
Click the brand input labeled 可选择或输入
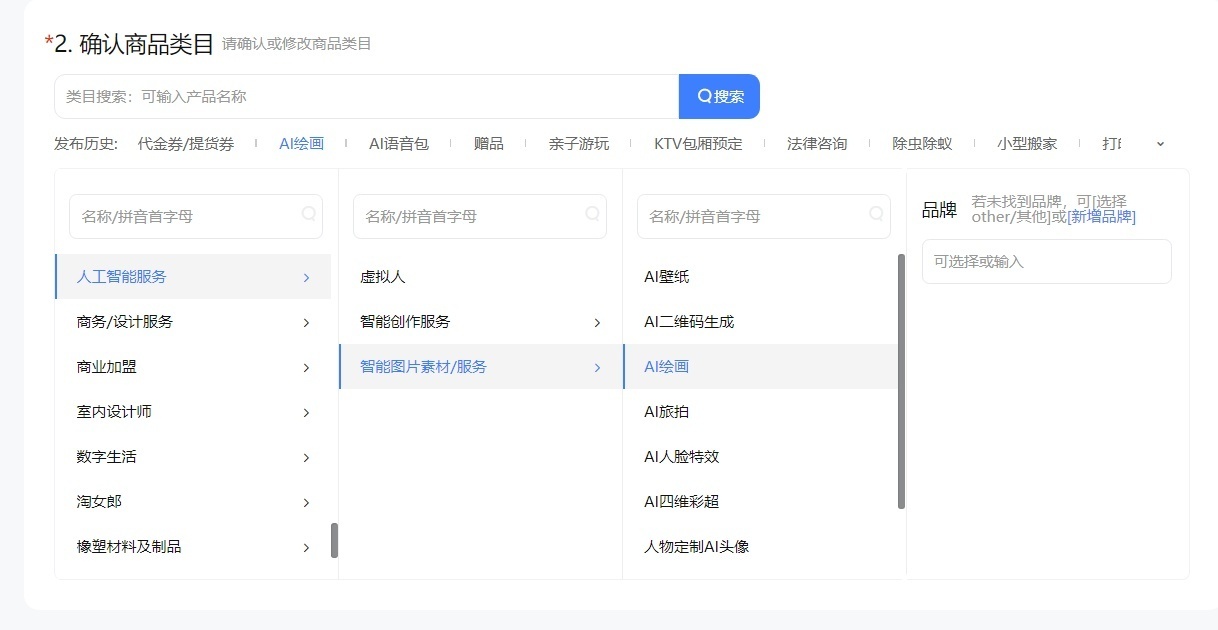[1046, 261]
